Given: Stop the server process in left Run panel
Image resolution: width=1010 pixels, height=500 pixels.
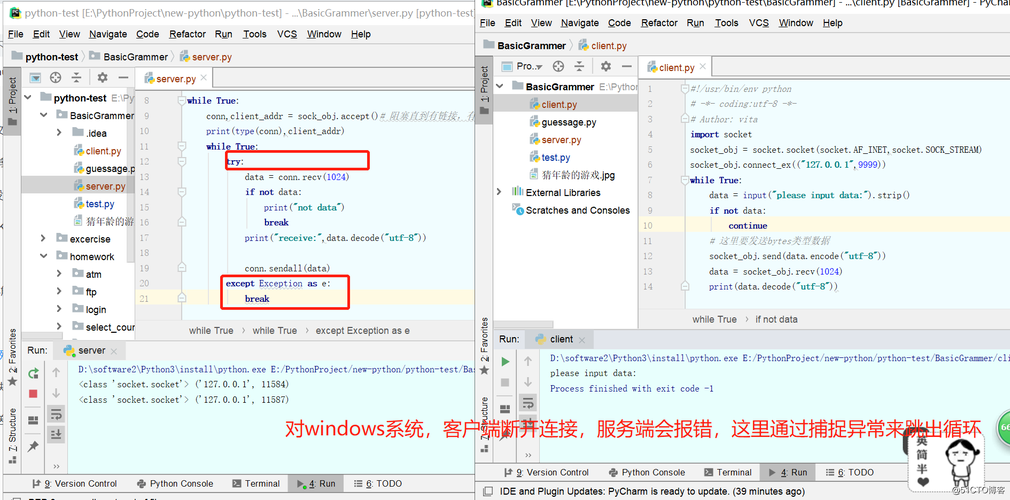Looking at the screenshot, I should click(33, 393).
